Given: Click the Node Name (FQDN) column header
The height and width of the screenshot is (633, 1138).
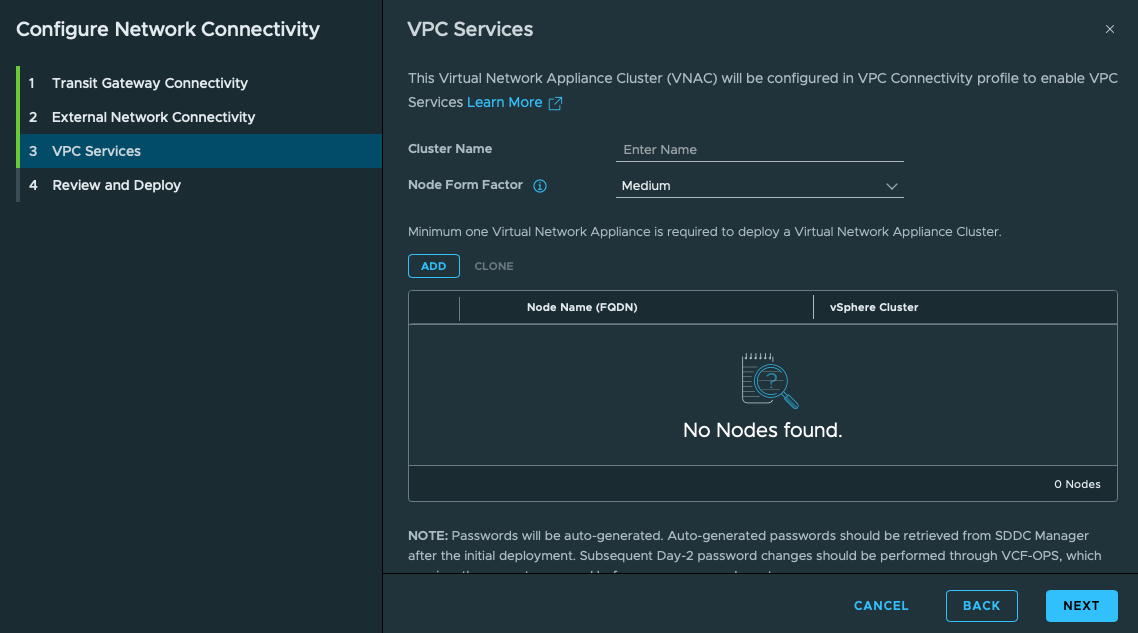Looking at the screenshot, I should [x=582, y=307].
